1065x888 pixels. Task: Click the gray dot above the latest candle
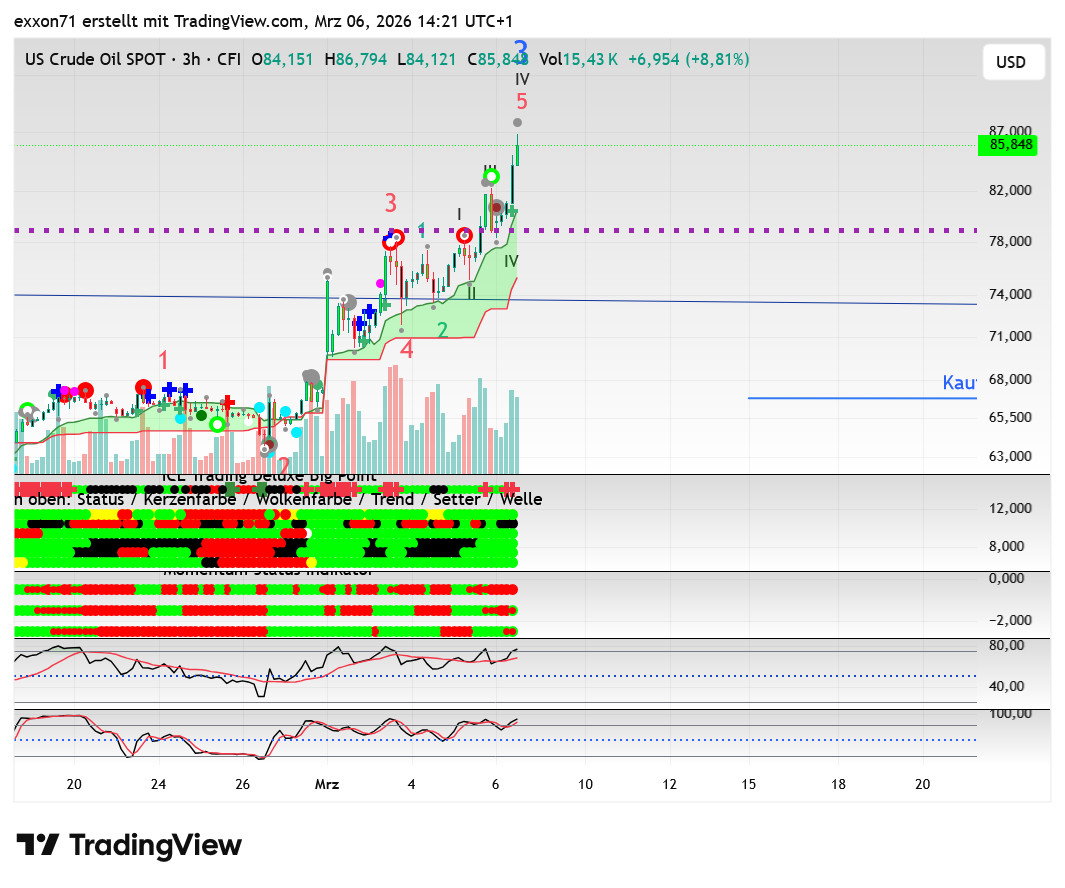pyautogui.click(x=518, y=122)
